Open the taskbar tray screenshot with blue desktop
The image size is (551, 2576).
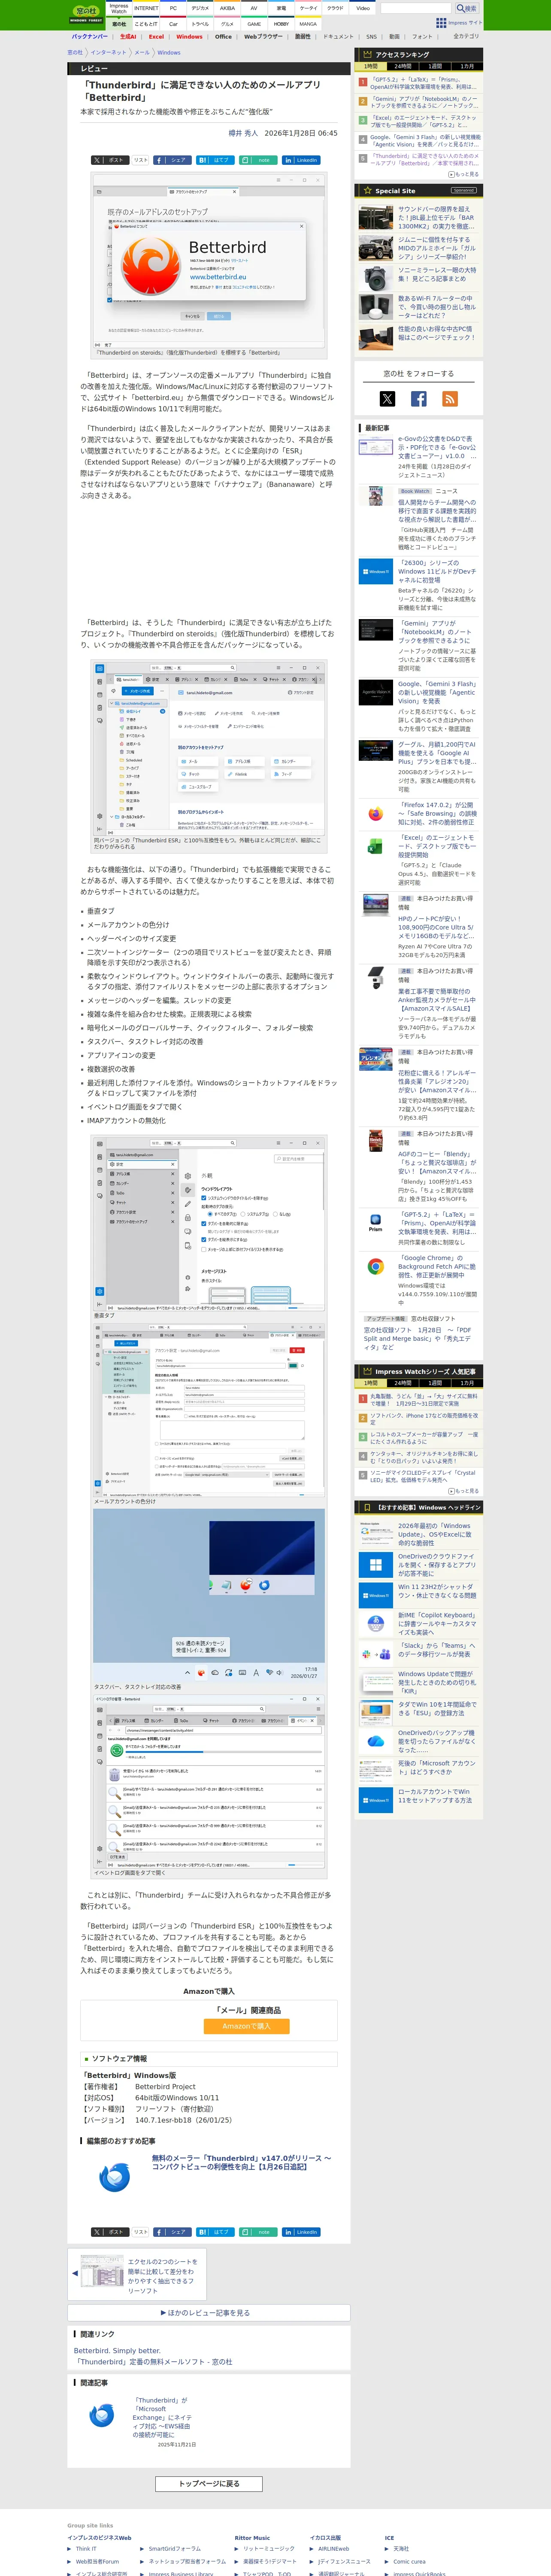pyautogui.click(x=209, y=1594)
